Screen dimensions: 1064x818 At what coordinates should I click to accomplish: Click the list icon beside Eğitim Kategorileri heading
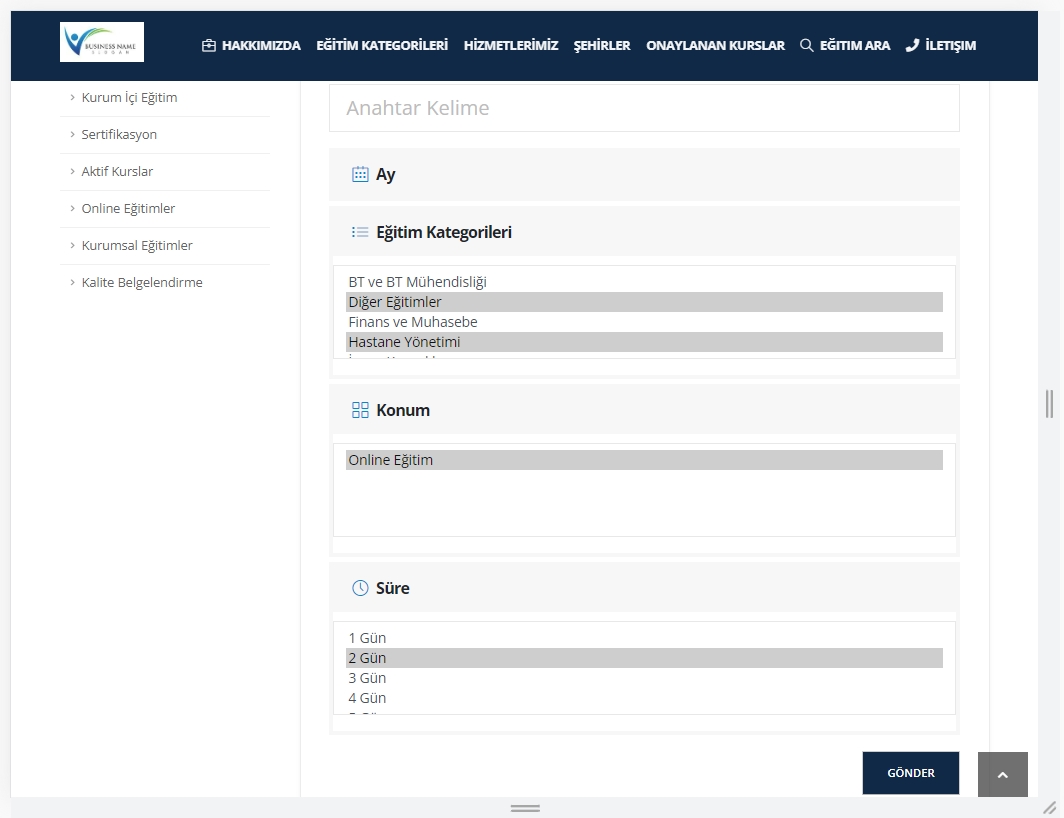[360, 232]
